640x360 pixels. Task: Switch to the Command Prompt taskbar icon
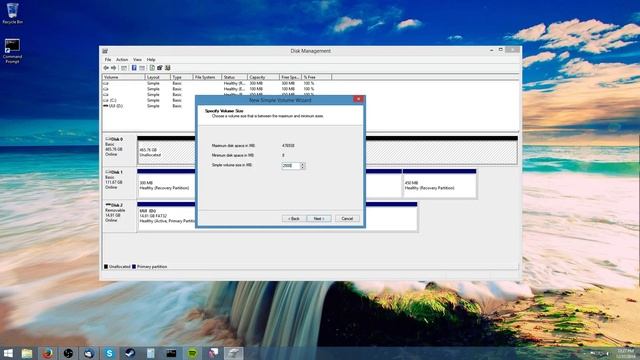(x=171, y=353)
